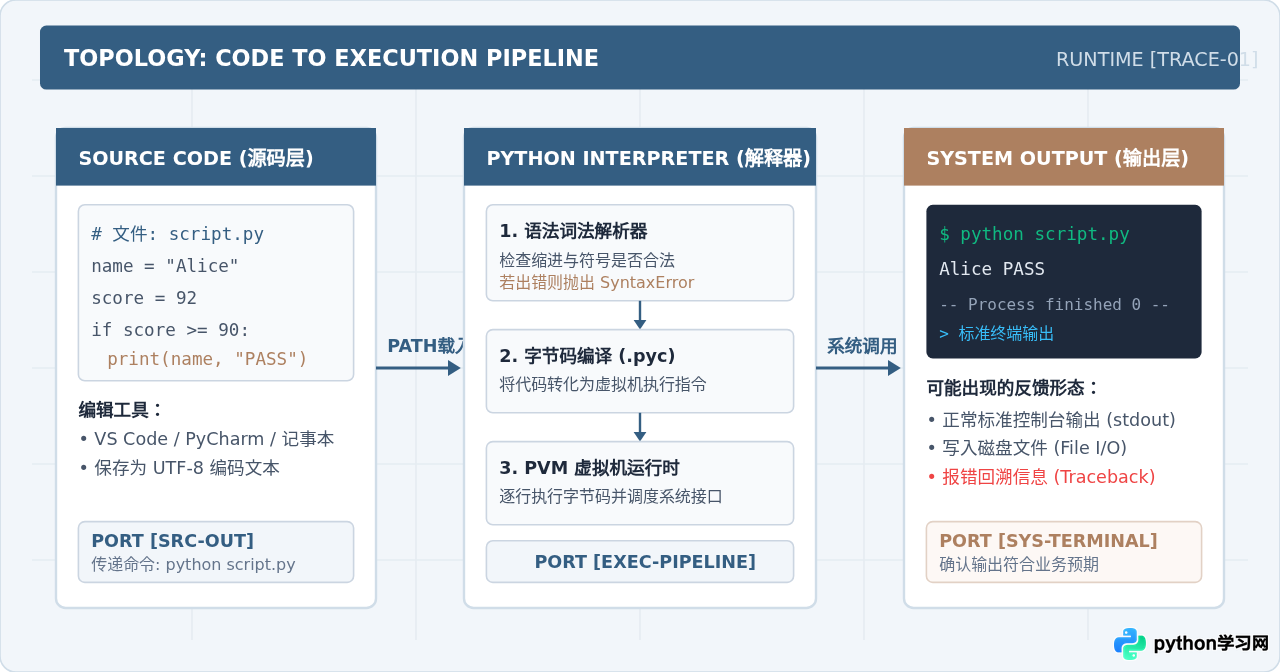Click the PATH载入 arrow label

(427, 346)
